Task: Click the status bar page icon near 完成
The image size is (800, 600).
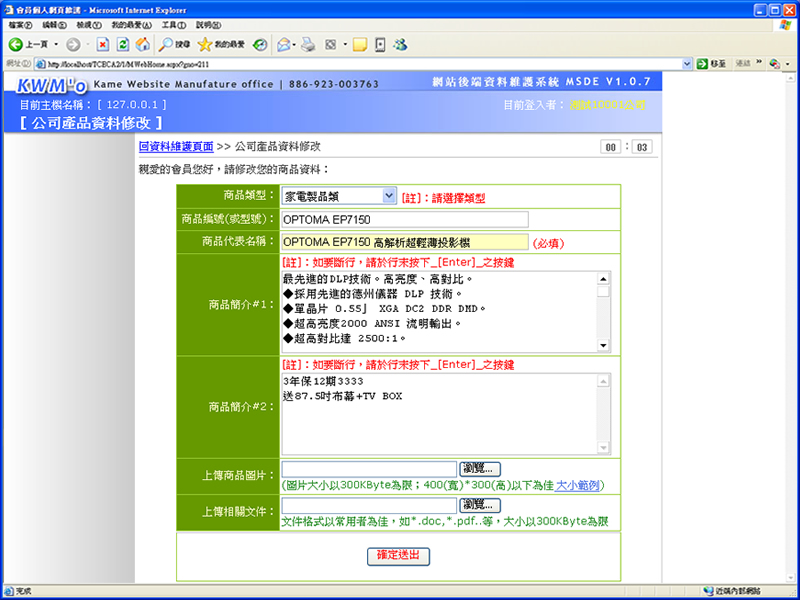Action: pyautogui.click(x=9, y=591)
